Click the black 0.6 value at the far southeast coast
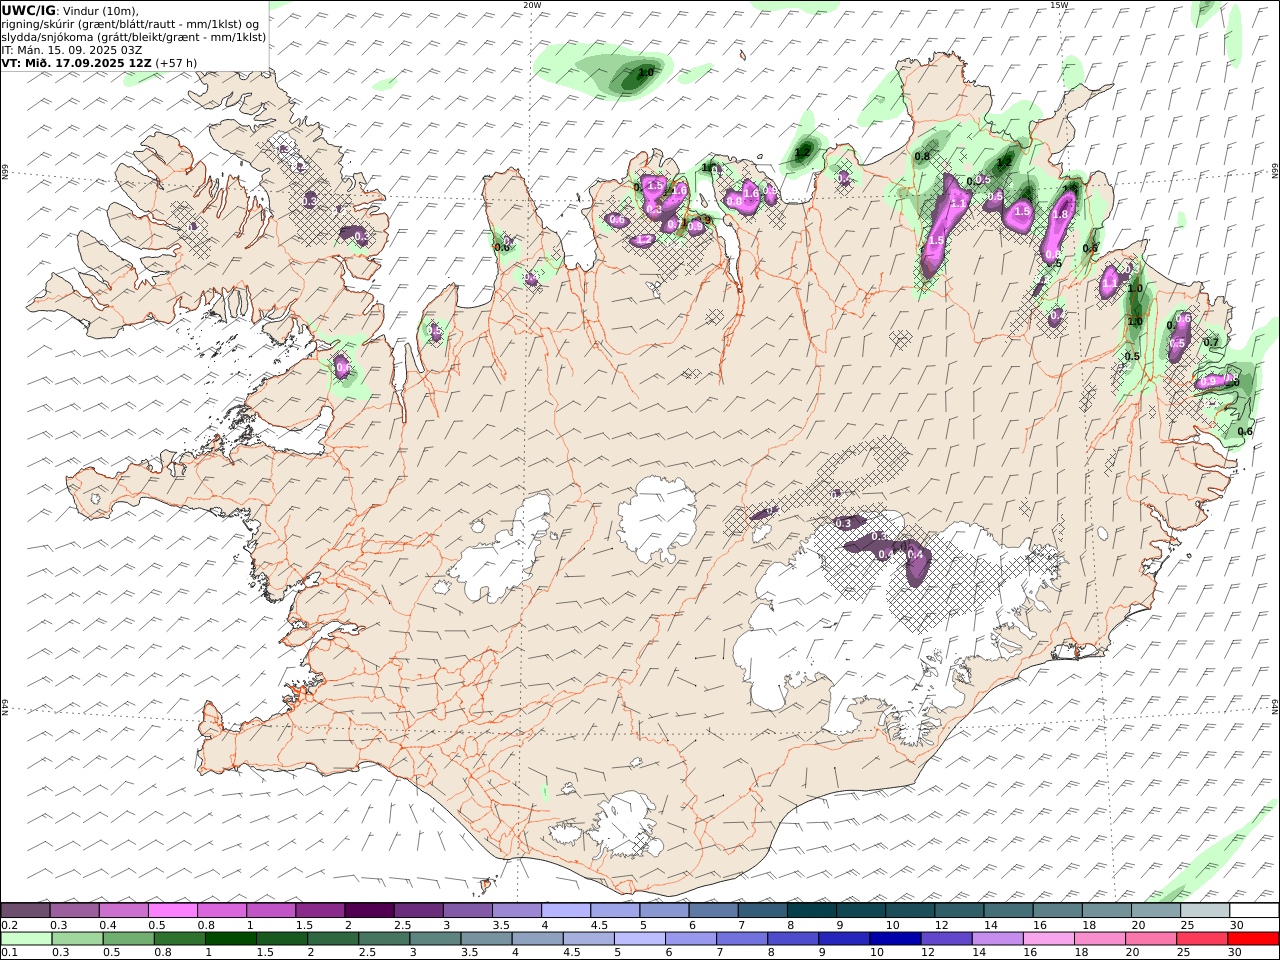This screenshot has height=960, width=1280. pyautogui.click(x=1245, y=432)
